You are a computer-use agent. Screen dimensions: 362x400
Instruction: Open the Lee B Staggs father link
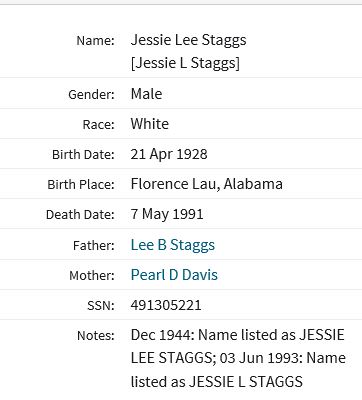173,245
